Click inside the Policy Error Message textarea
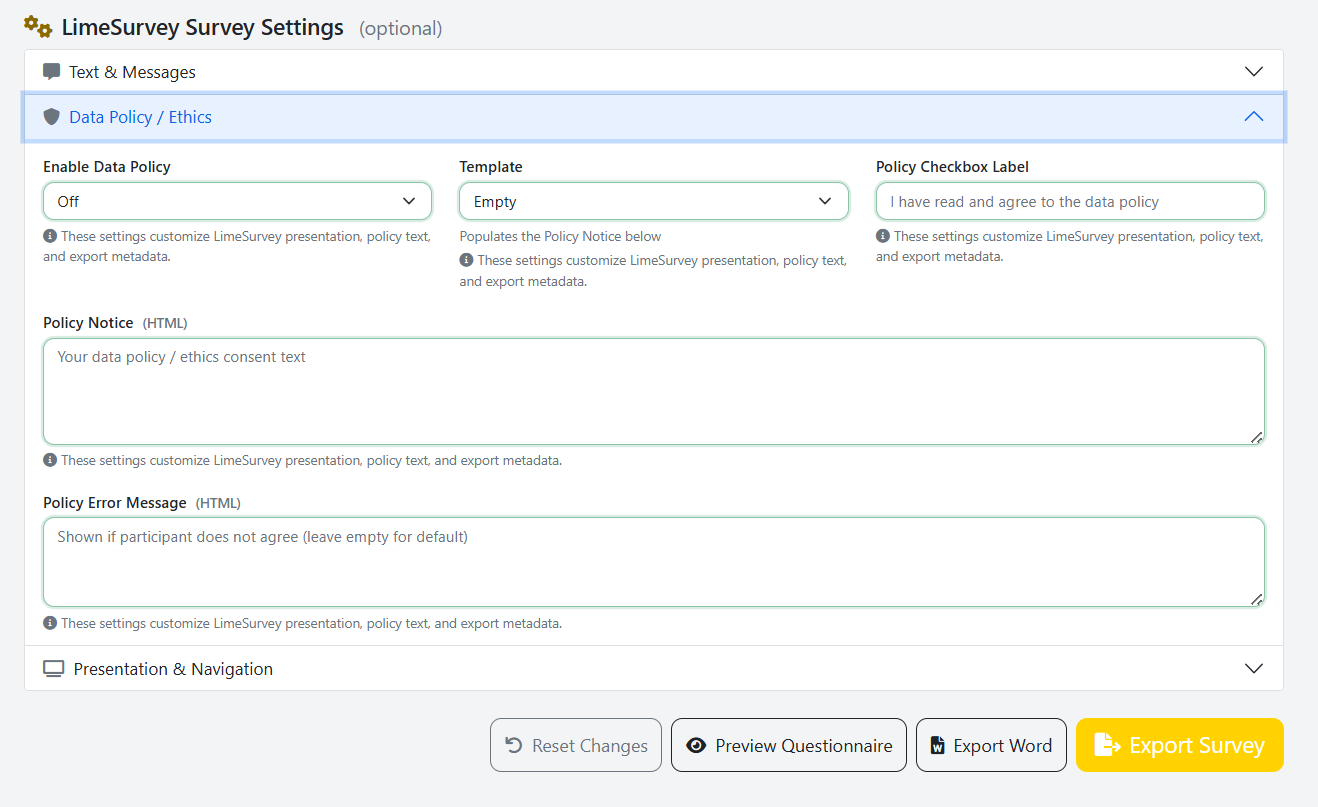Screen dimensions: 1318x807 (654, 562)
